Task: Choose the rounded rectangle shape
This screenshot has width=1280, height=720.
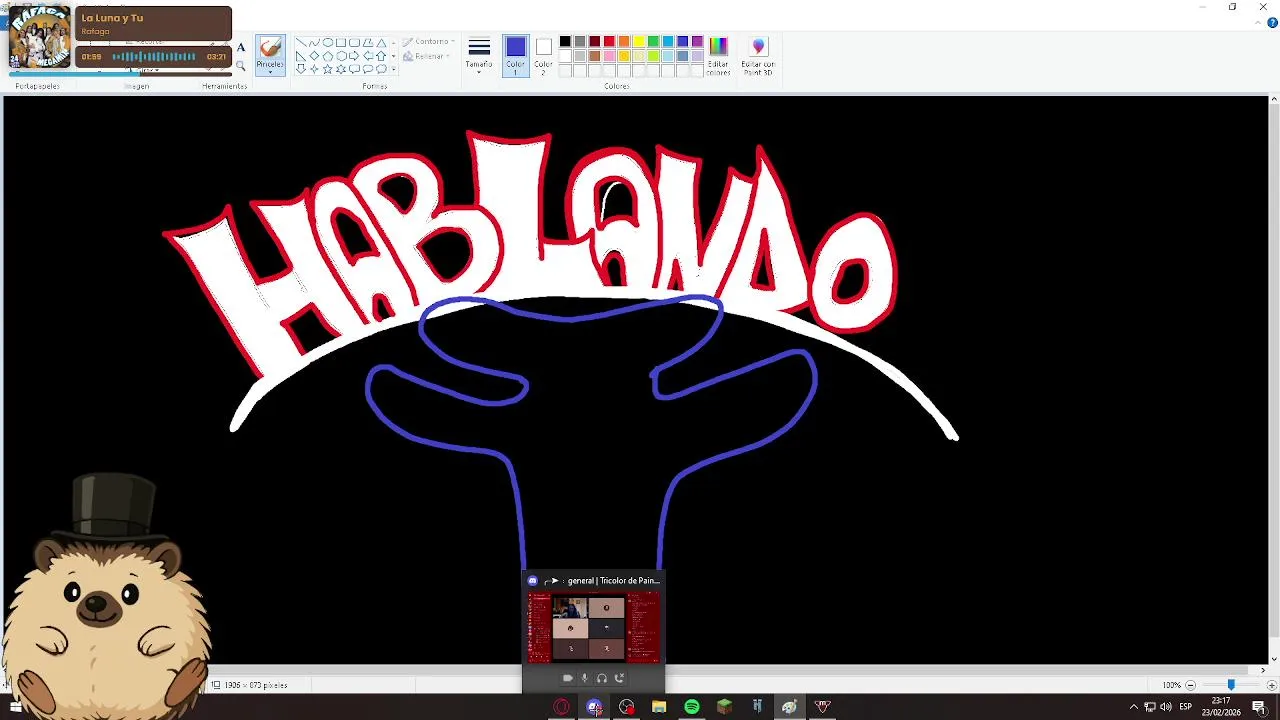Action: coord(354,42)
